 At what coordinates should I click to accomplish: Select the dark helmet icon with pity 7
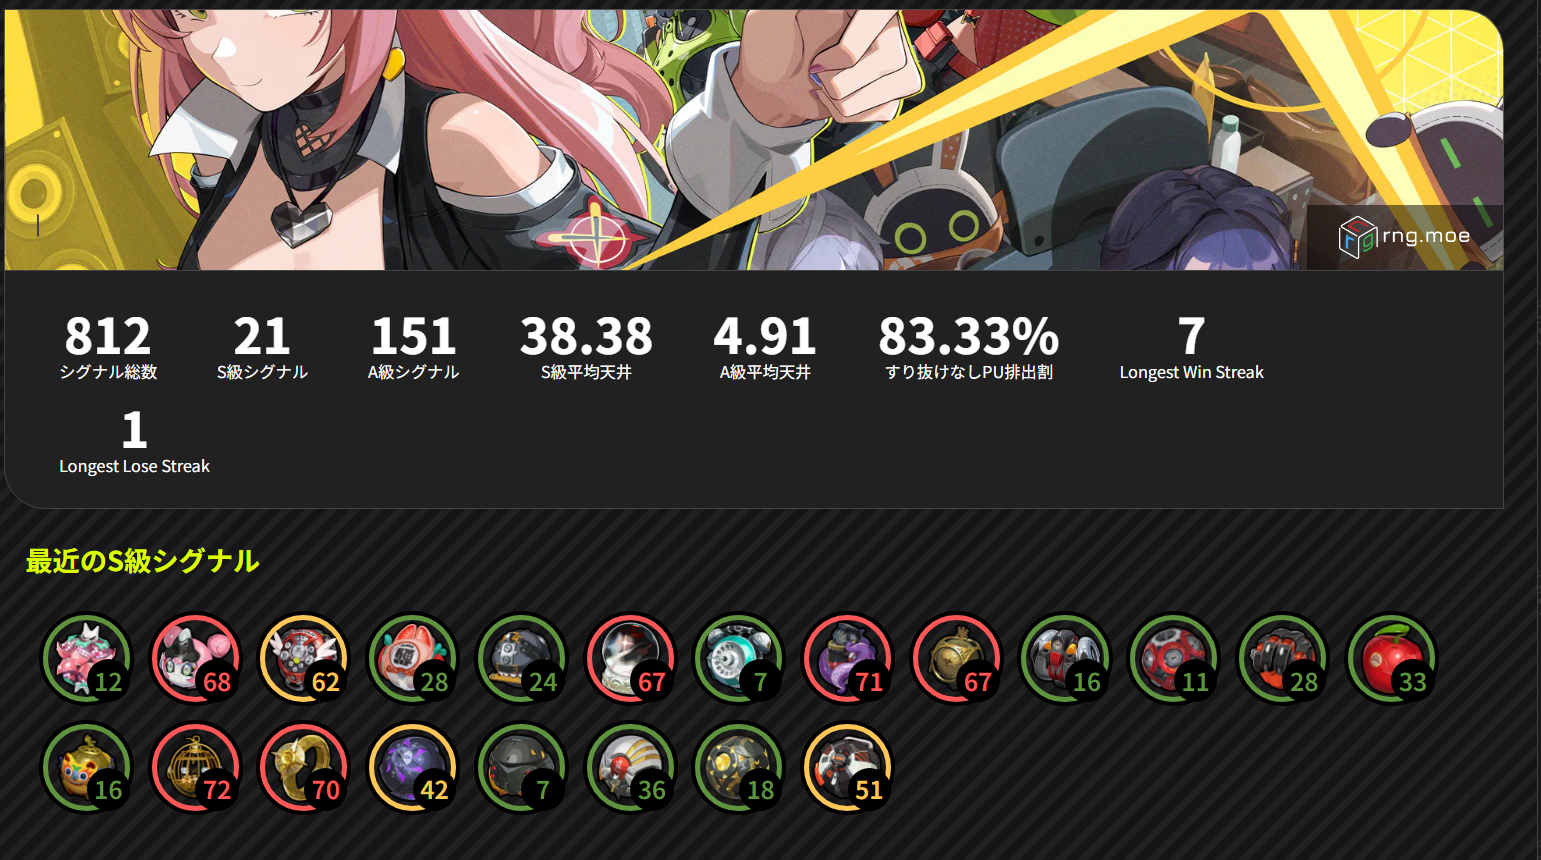point(522,767)
